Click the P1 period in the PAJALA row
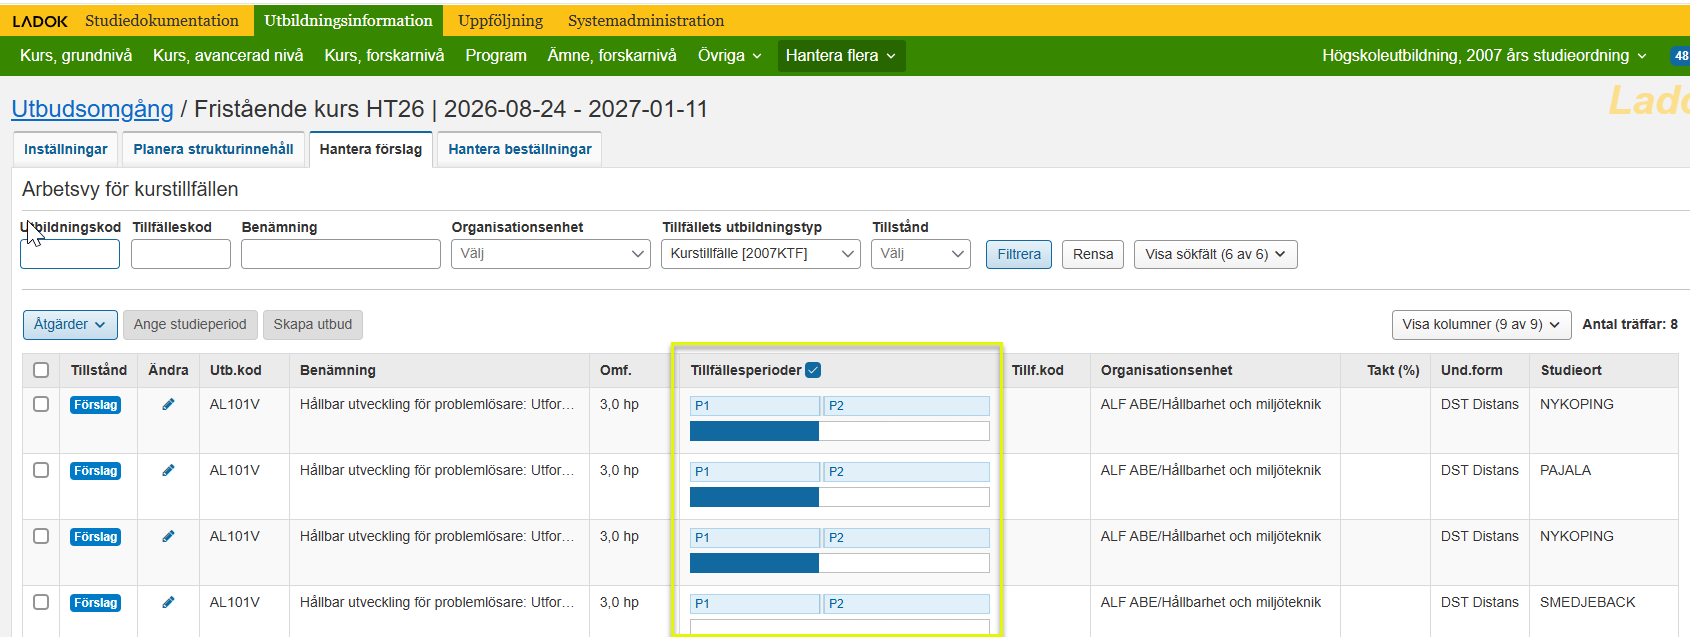 tap(755, 471)
